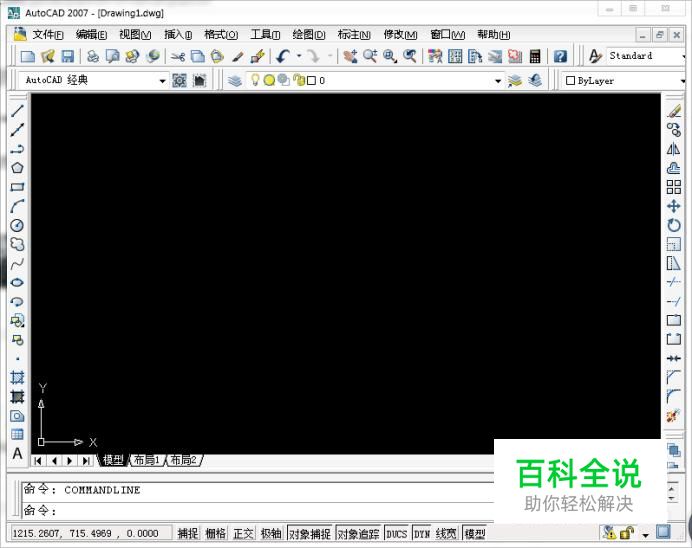Screen dimensions: 692x548
Task: Open the Help question mark icon
Action: pyautogui.click(x=560, y=56)
